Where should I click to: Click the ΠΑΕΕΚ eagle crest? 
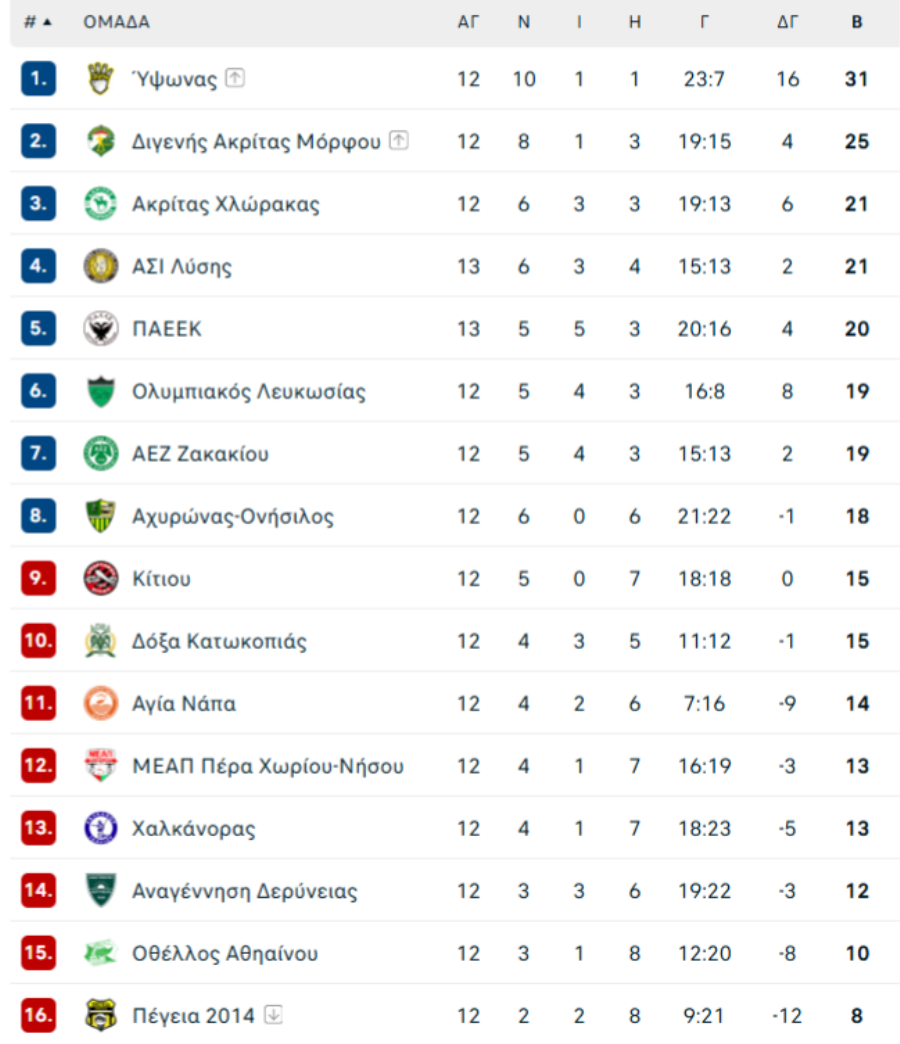click(x=101, y=328)
